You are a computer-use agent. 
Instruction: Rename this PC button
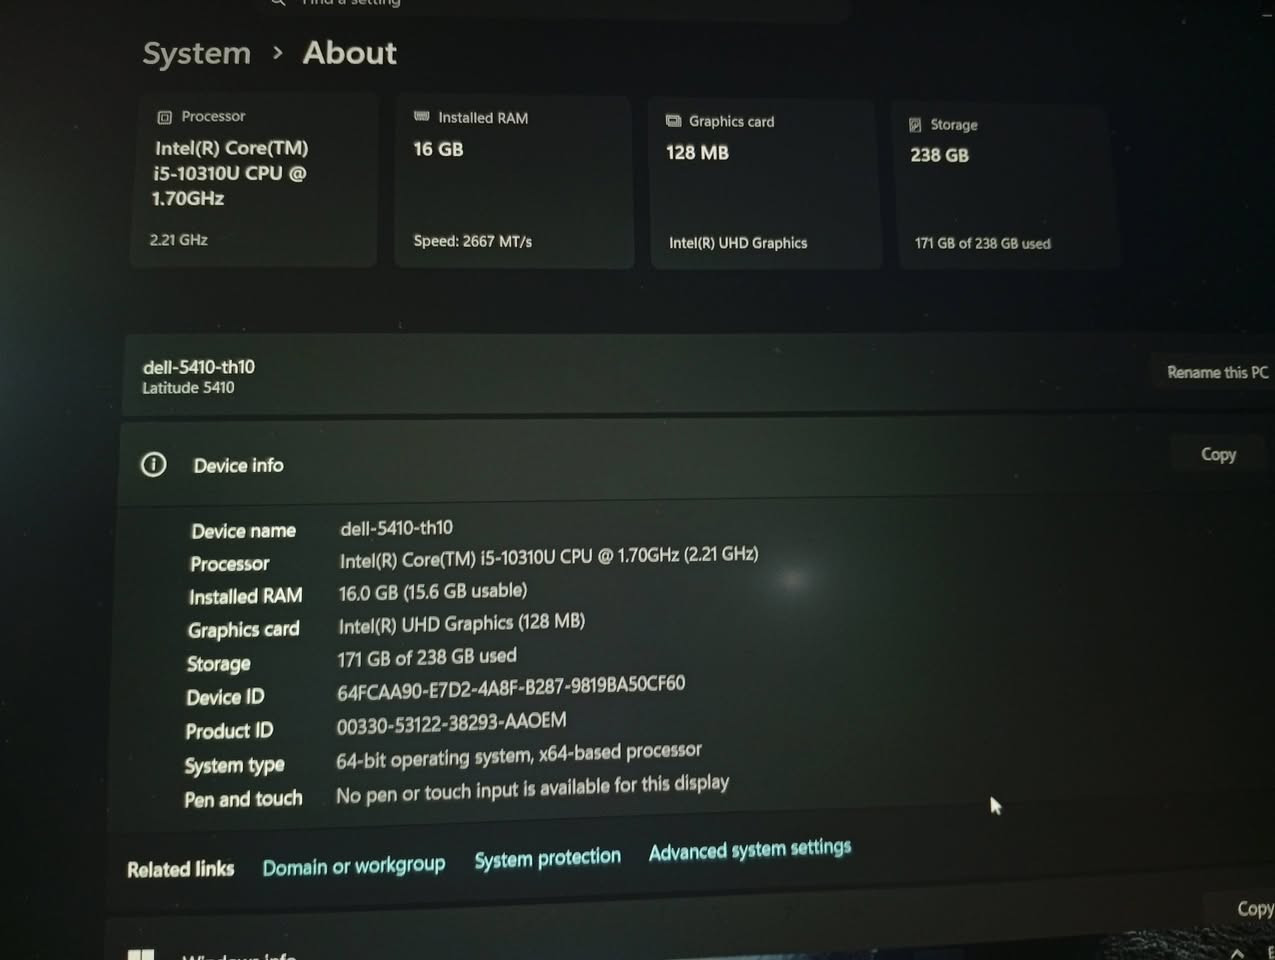click(1217, 372)
